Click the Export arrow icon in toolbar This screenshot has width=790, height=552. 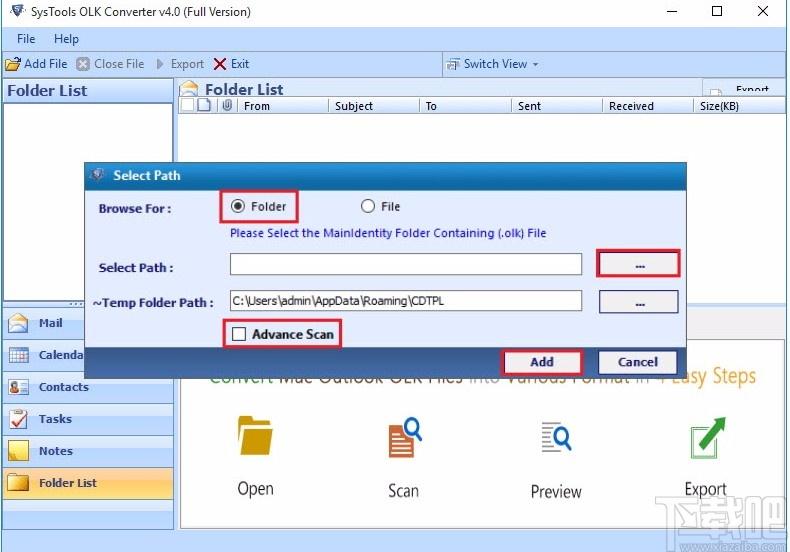click(x=160, y=64)
